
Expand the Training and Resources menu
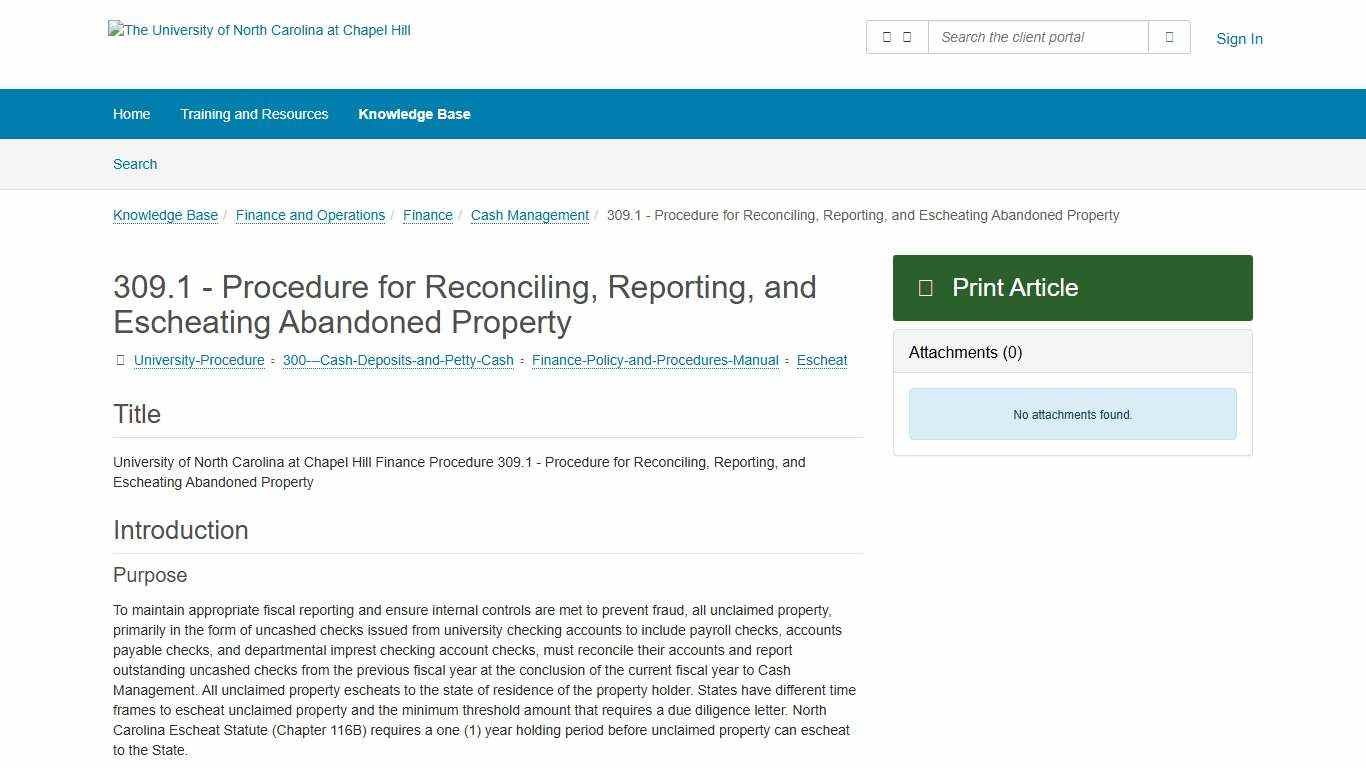tap(254, 114)
